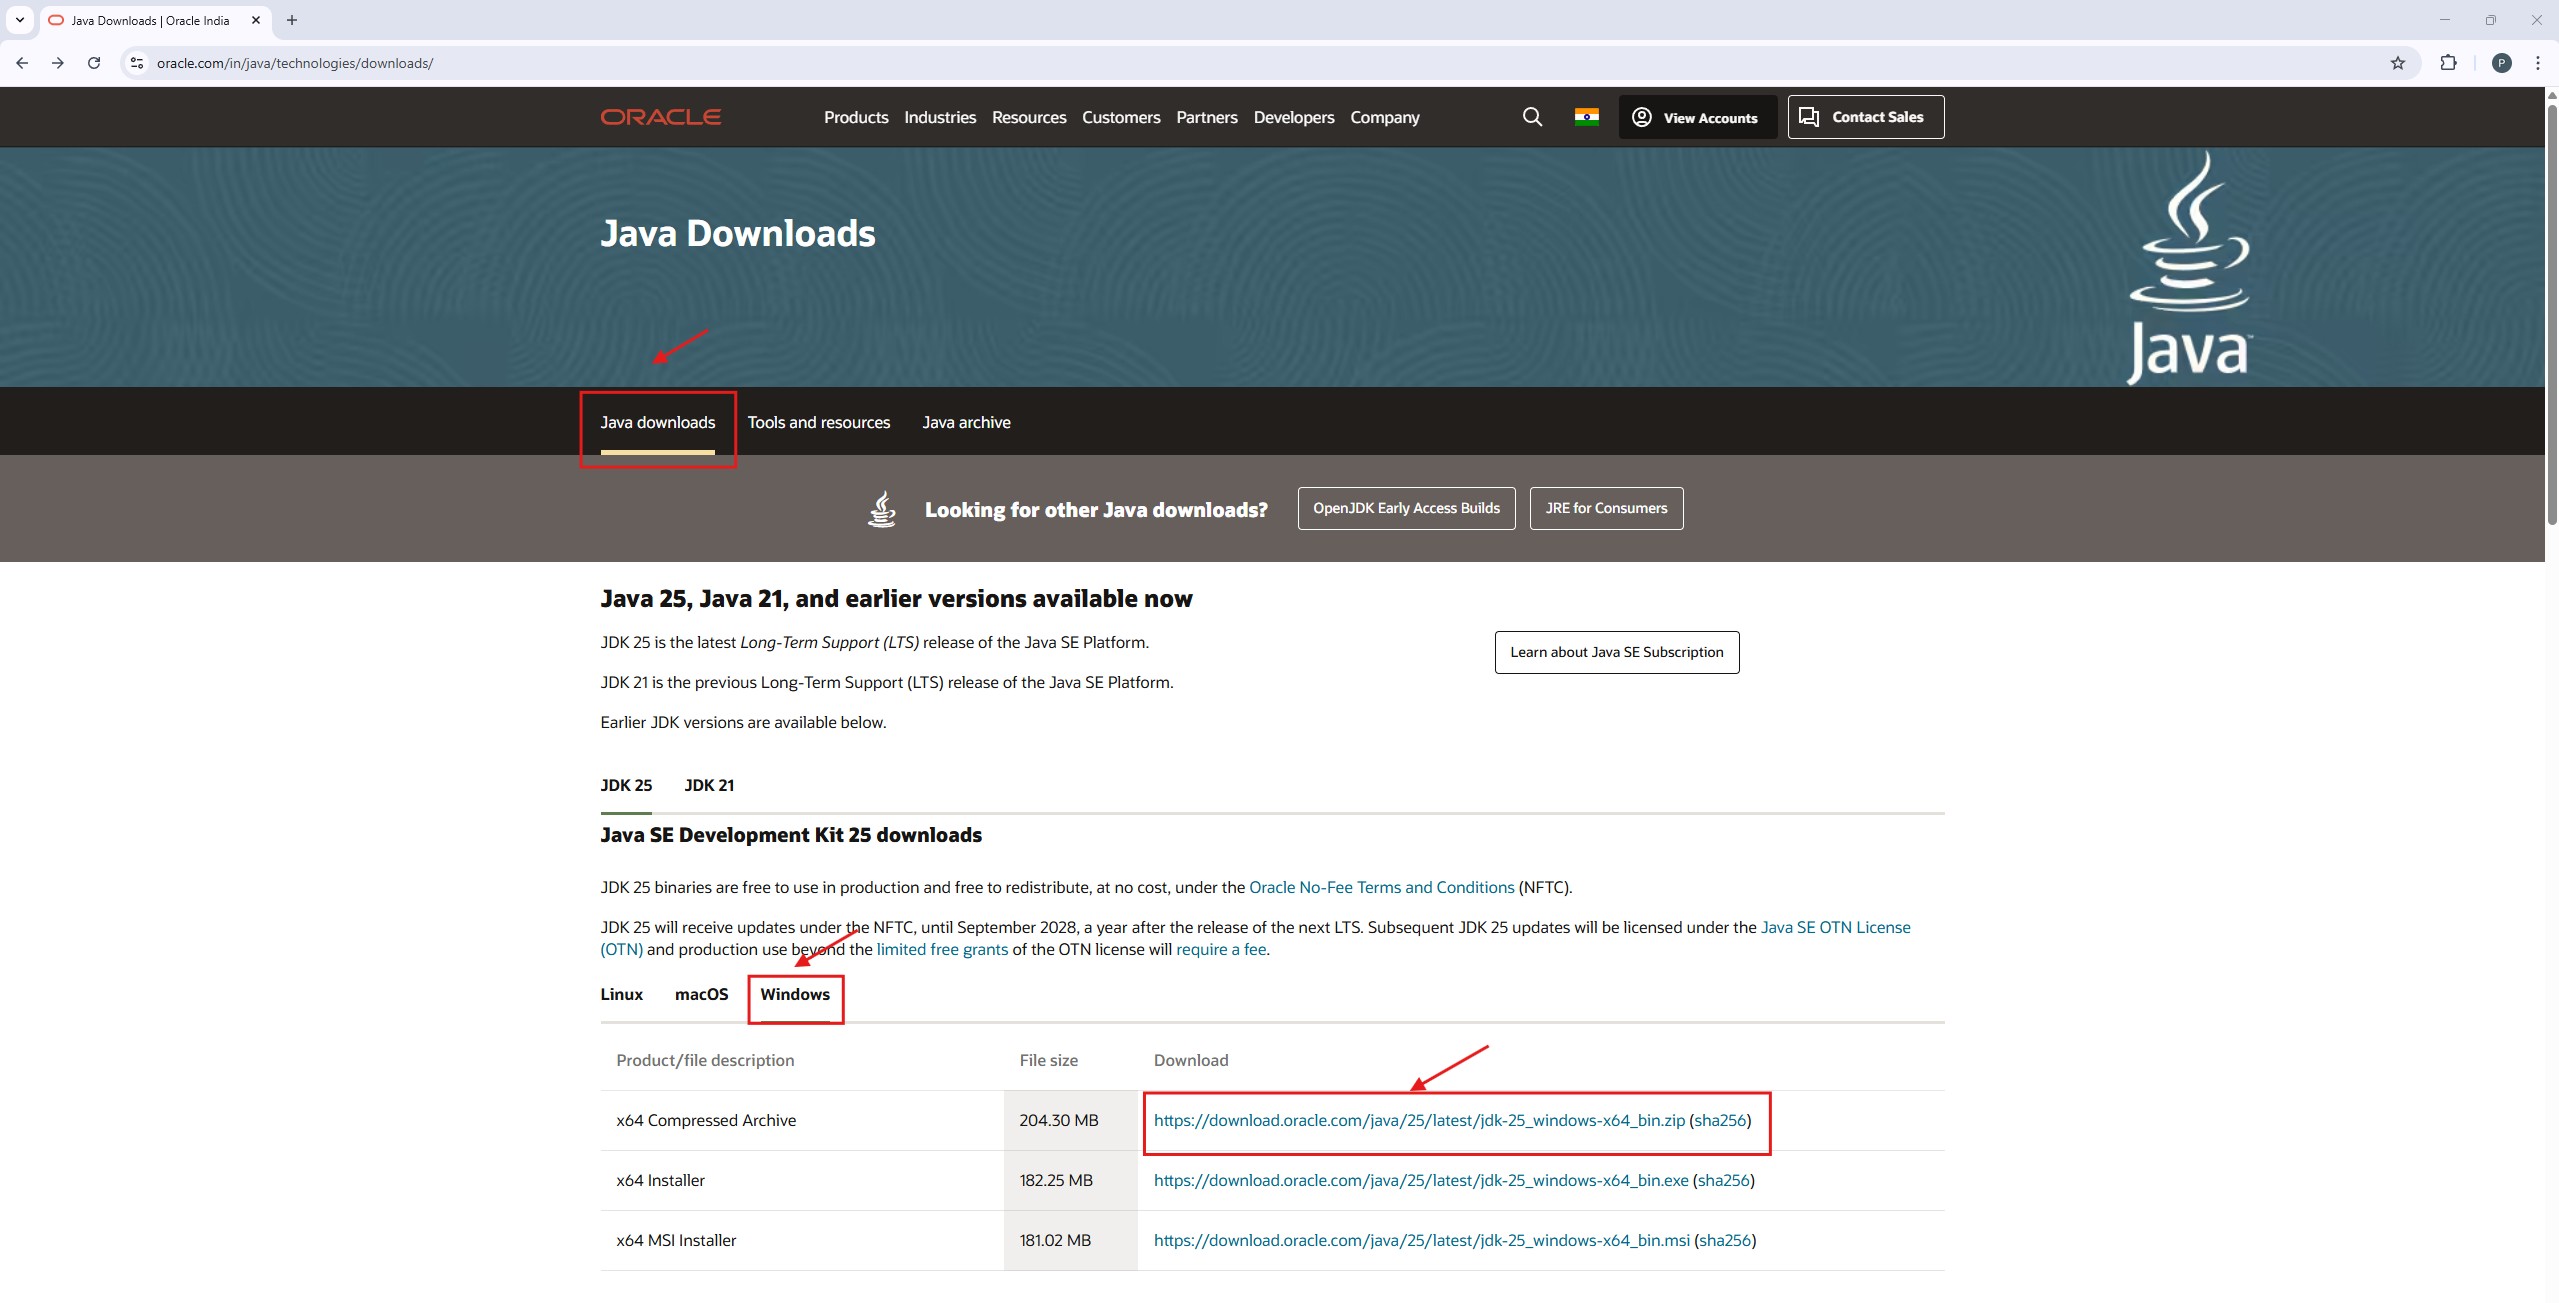The image size is (2559, 1303).
Task: Open the site search magnifier icon
Action: tap(1531, 117)
